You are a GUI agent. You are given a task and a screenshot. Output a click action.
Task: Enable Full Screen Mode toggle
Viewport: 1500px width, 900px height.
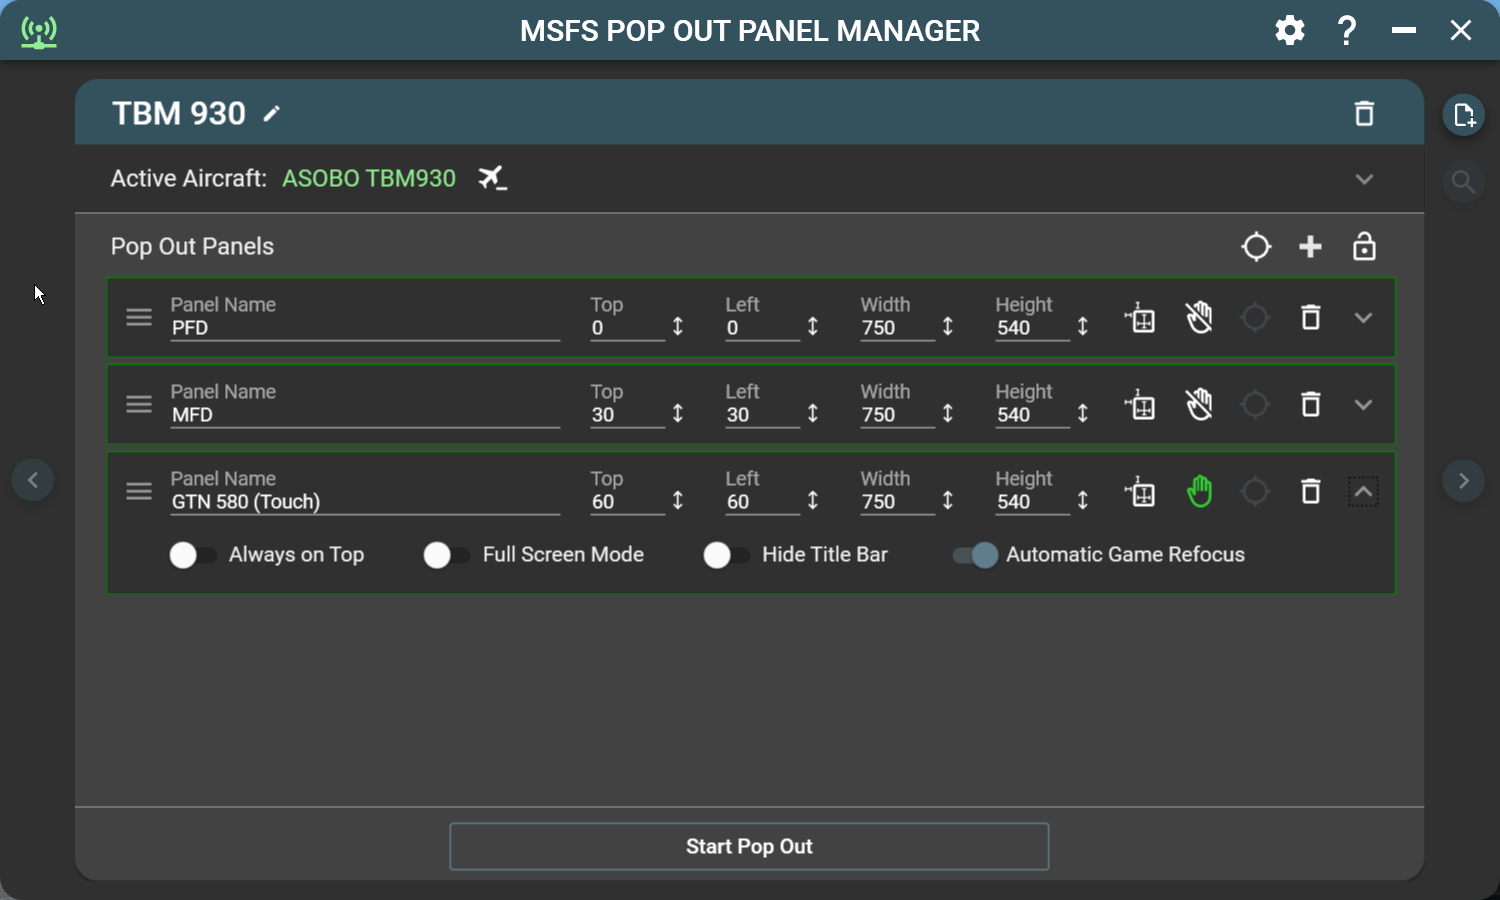tap(447, 555)
